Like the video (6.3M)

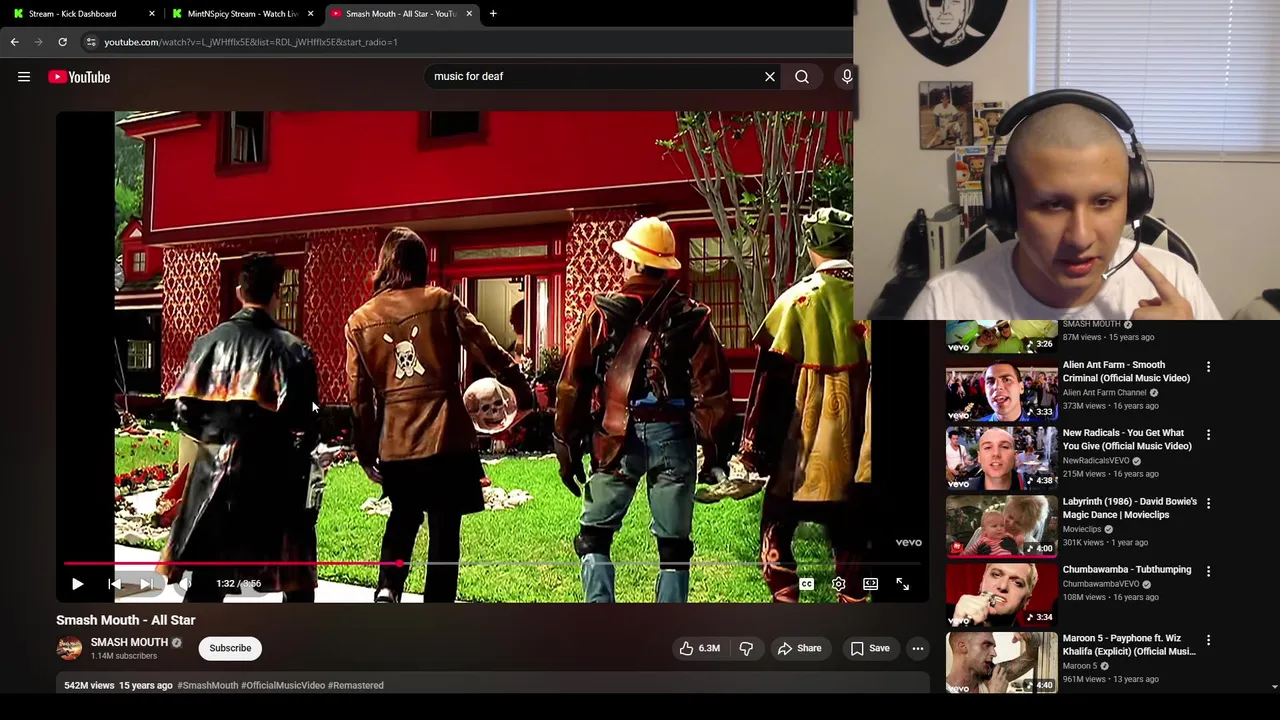tap(700, 648)
